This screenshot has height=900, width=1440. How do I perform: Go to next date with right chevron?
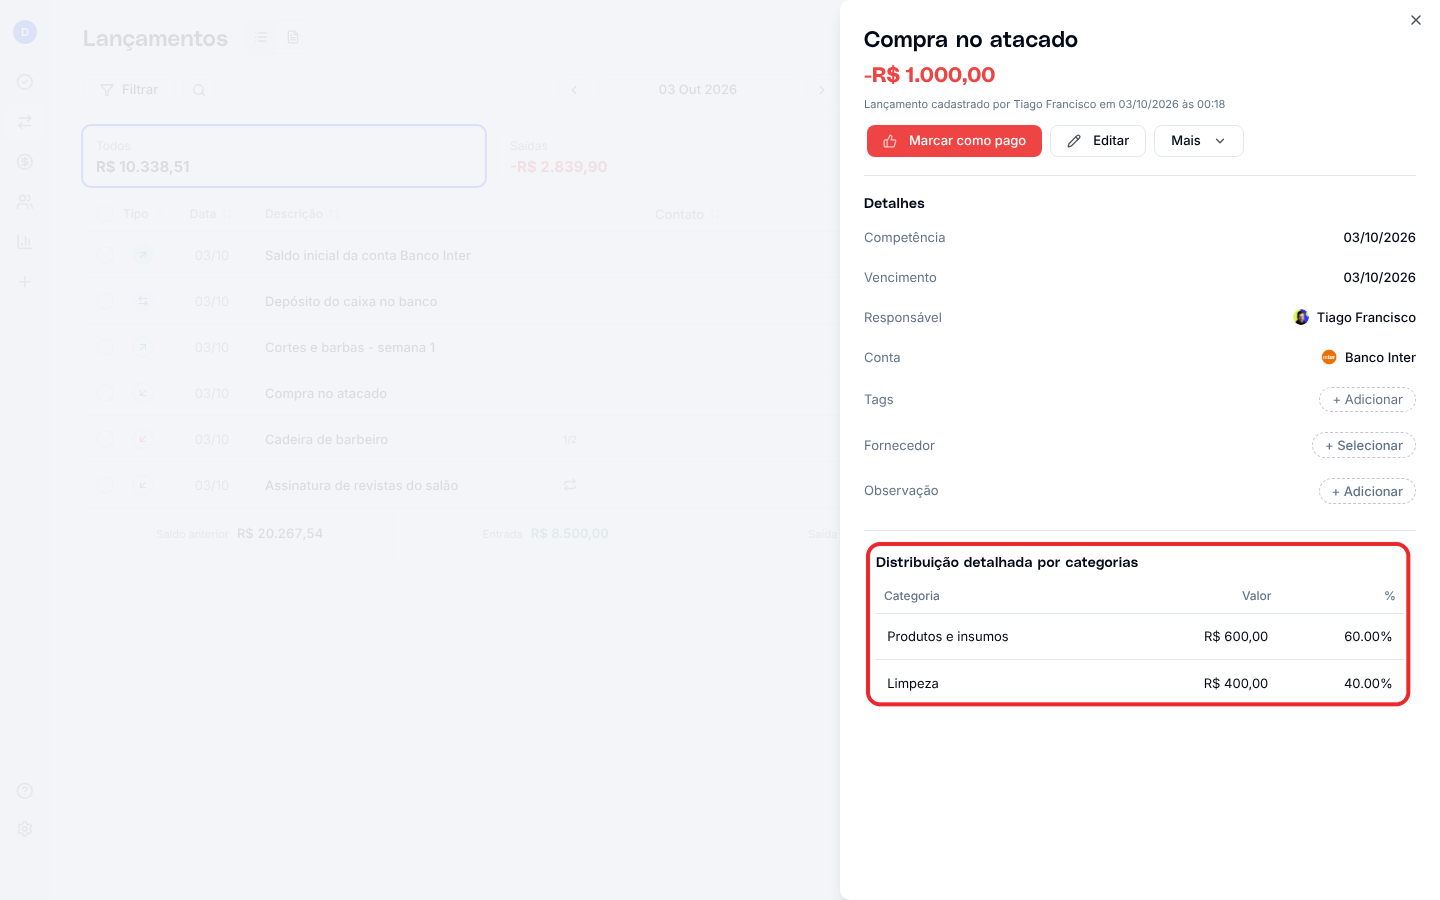822,90
